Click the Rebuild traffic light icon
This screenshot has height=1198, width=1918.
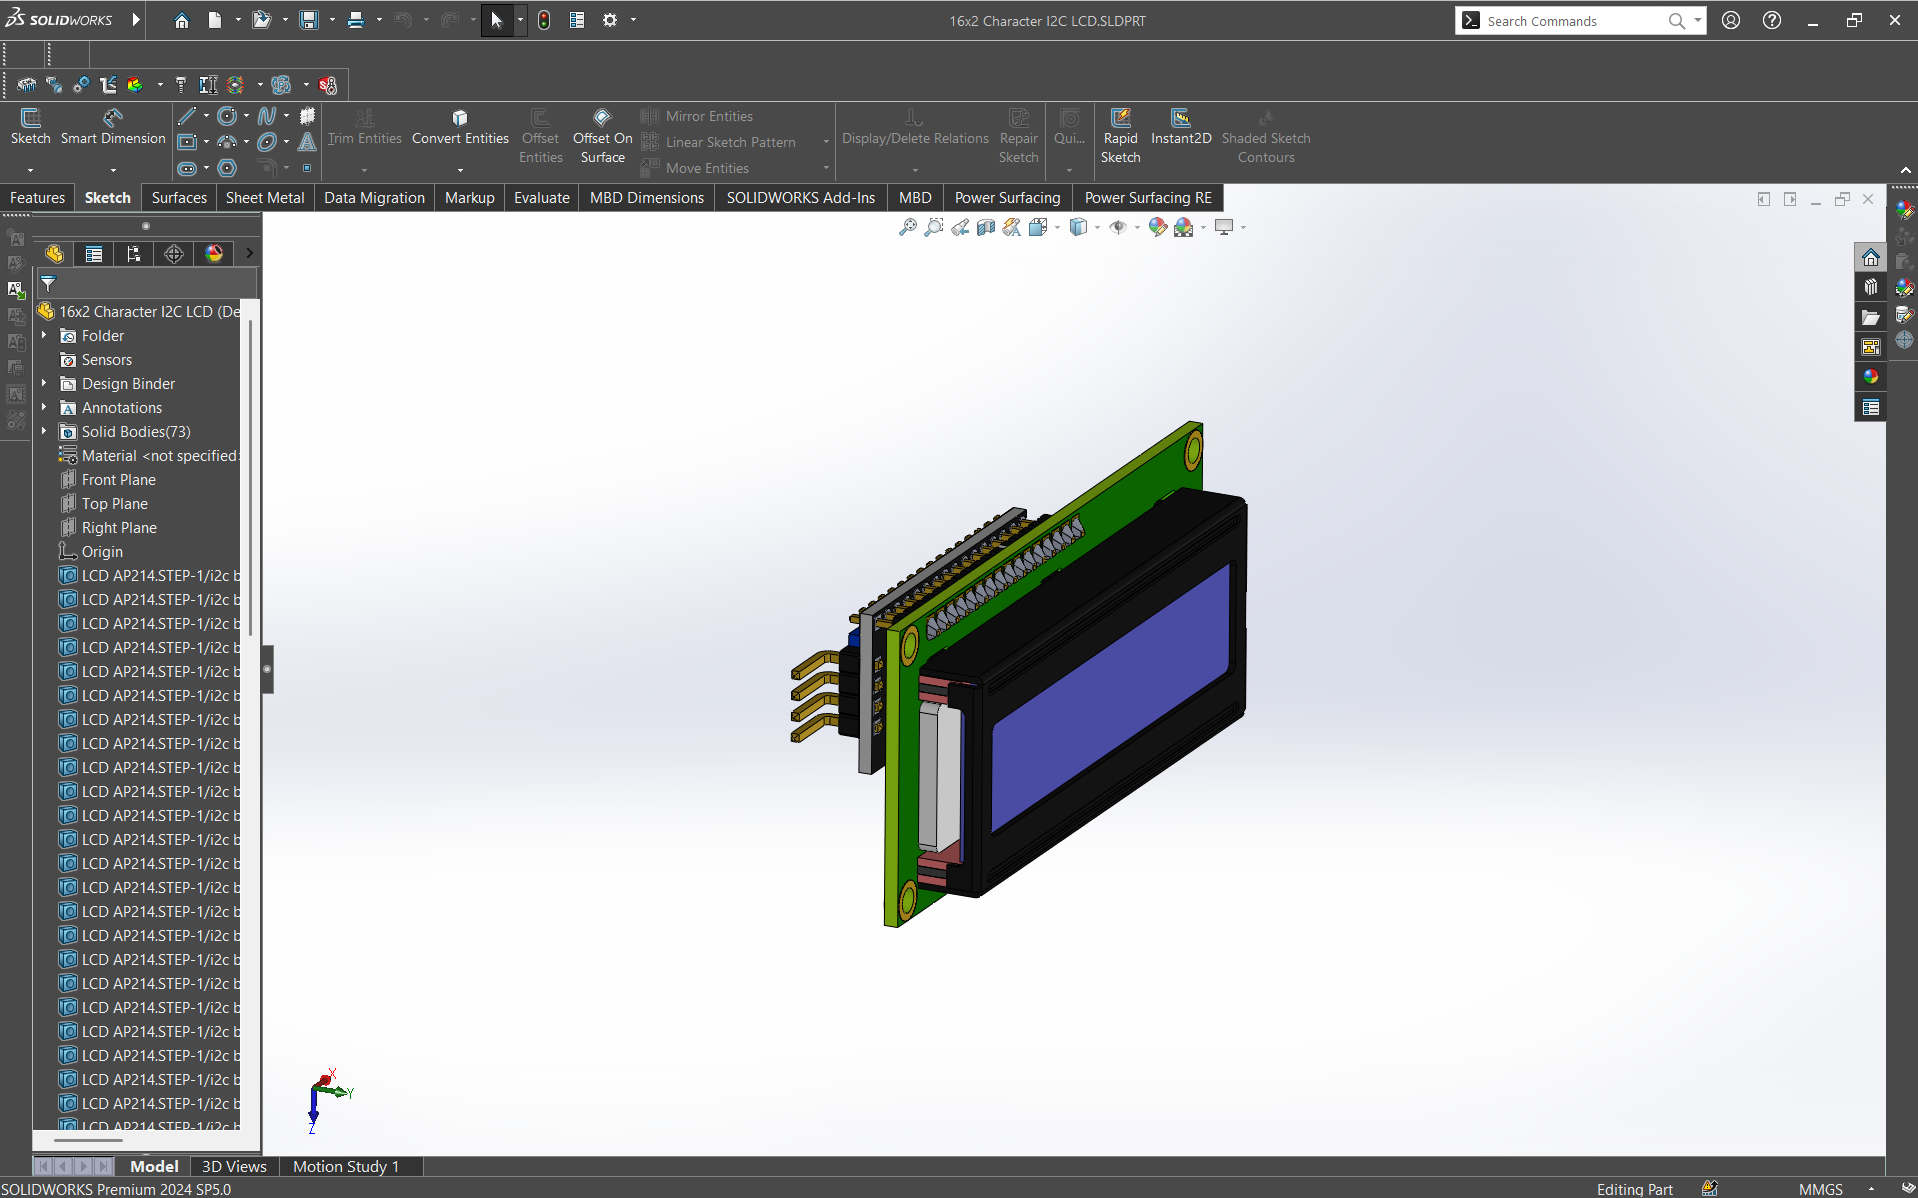544,20
